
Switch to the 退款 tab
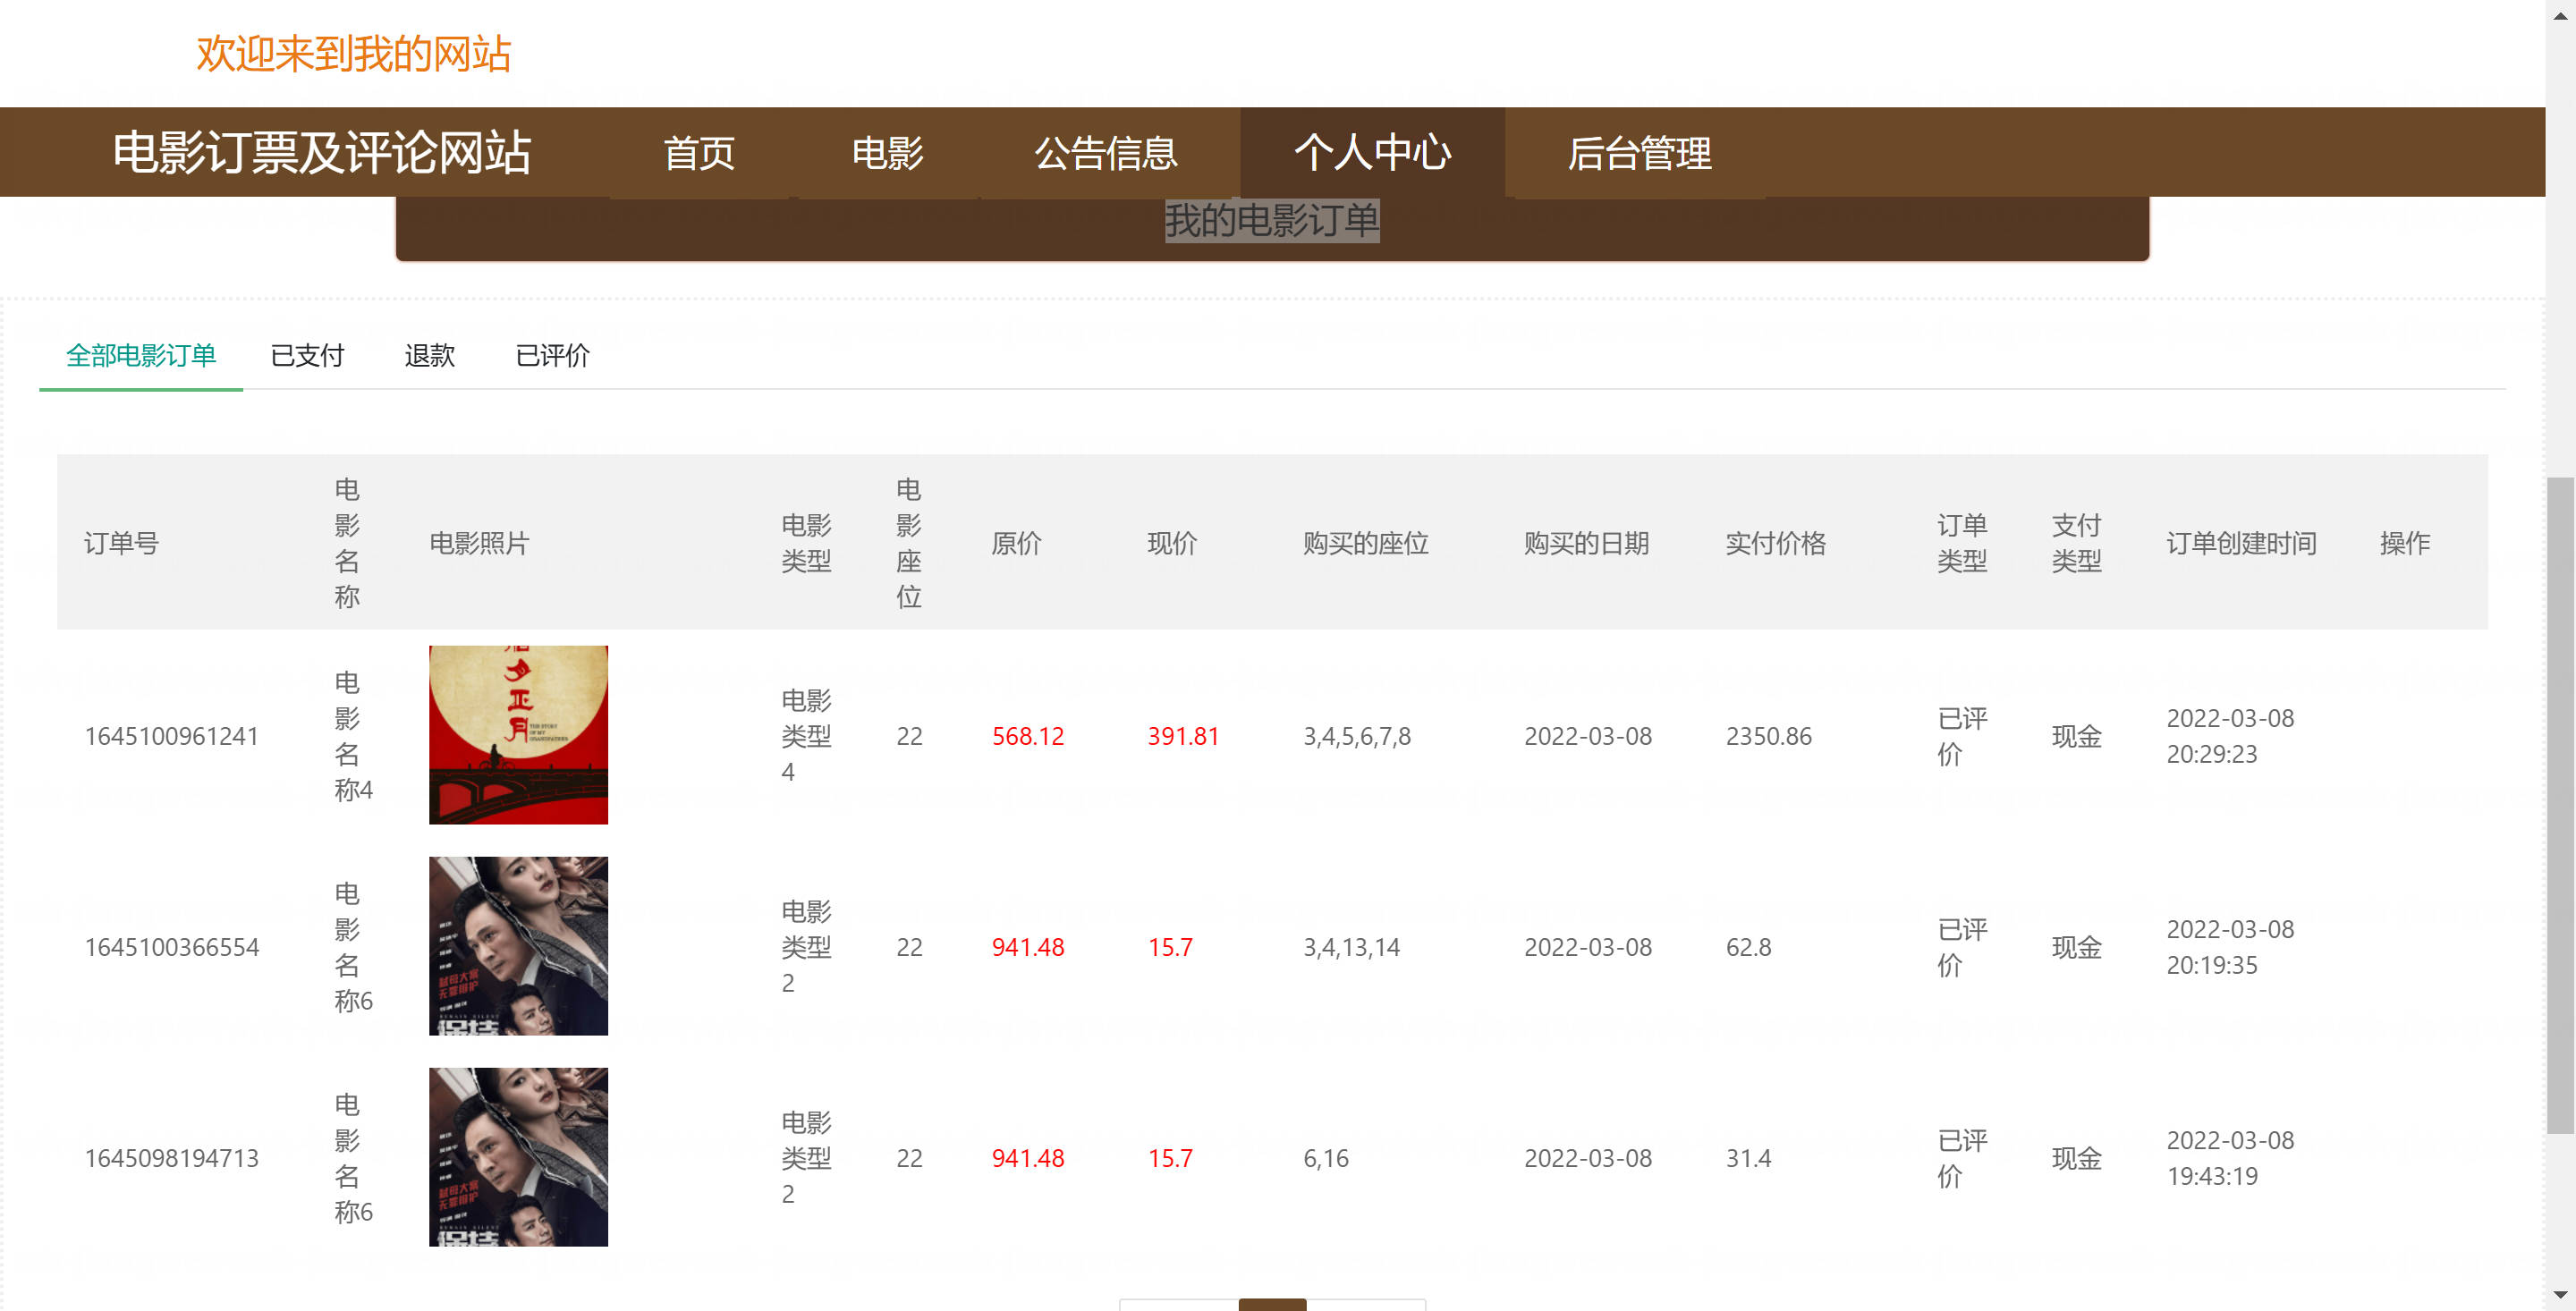(429, 356)
